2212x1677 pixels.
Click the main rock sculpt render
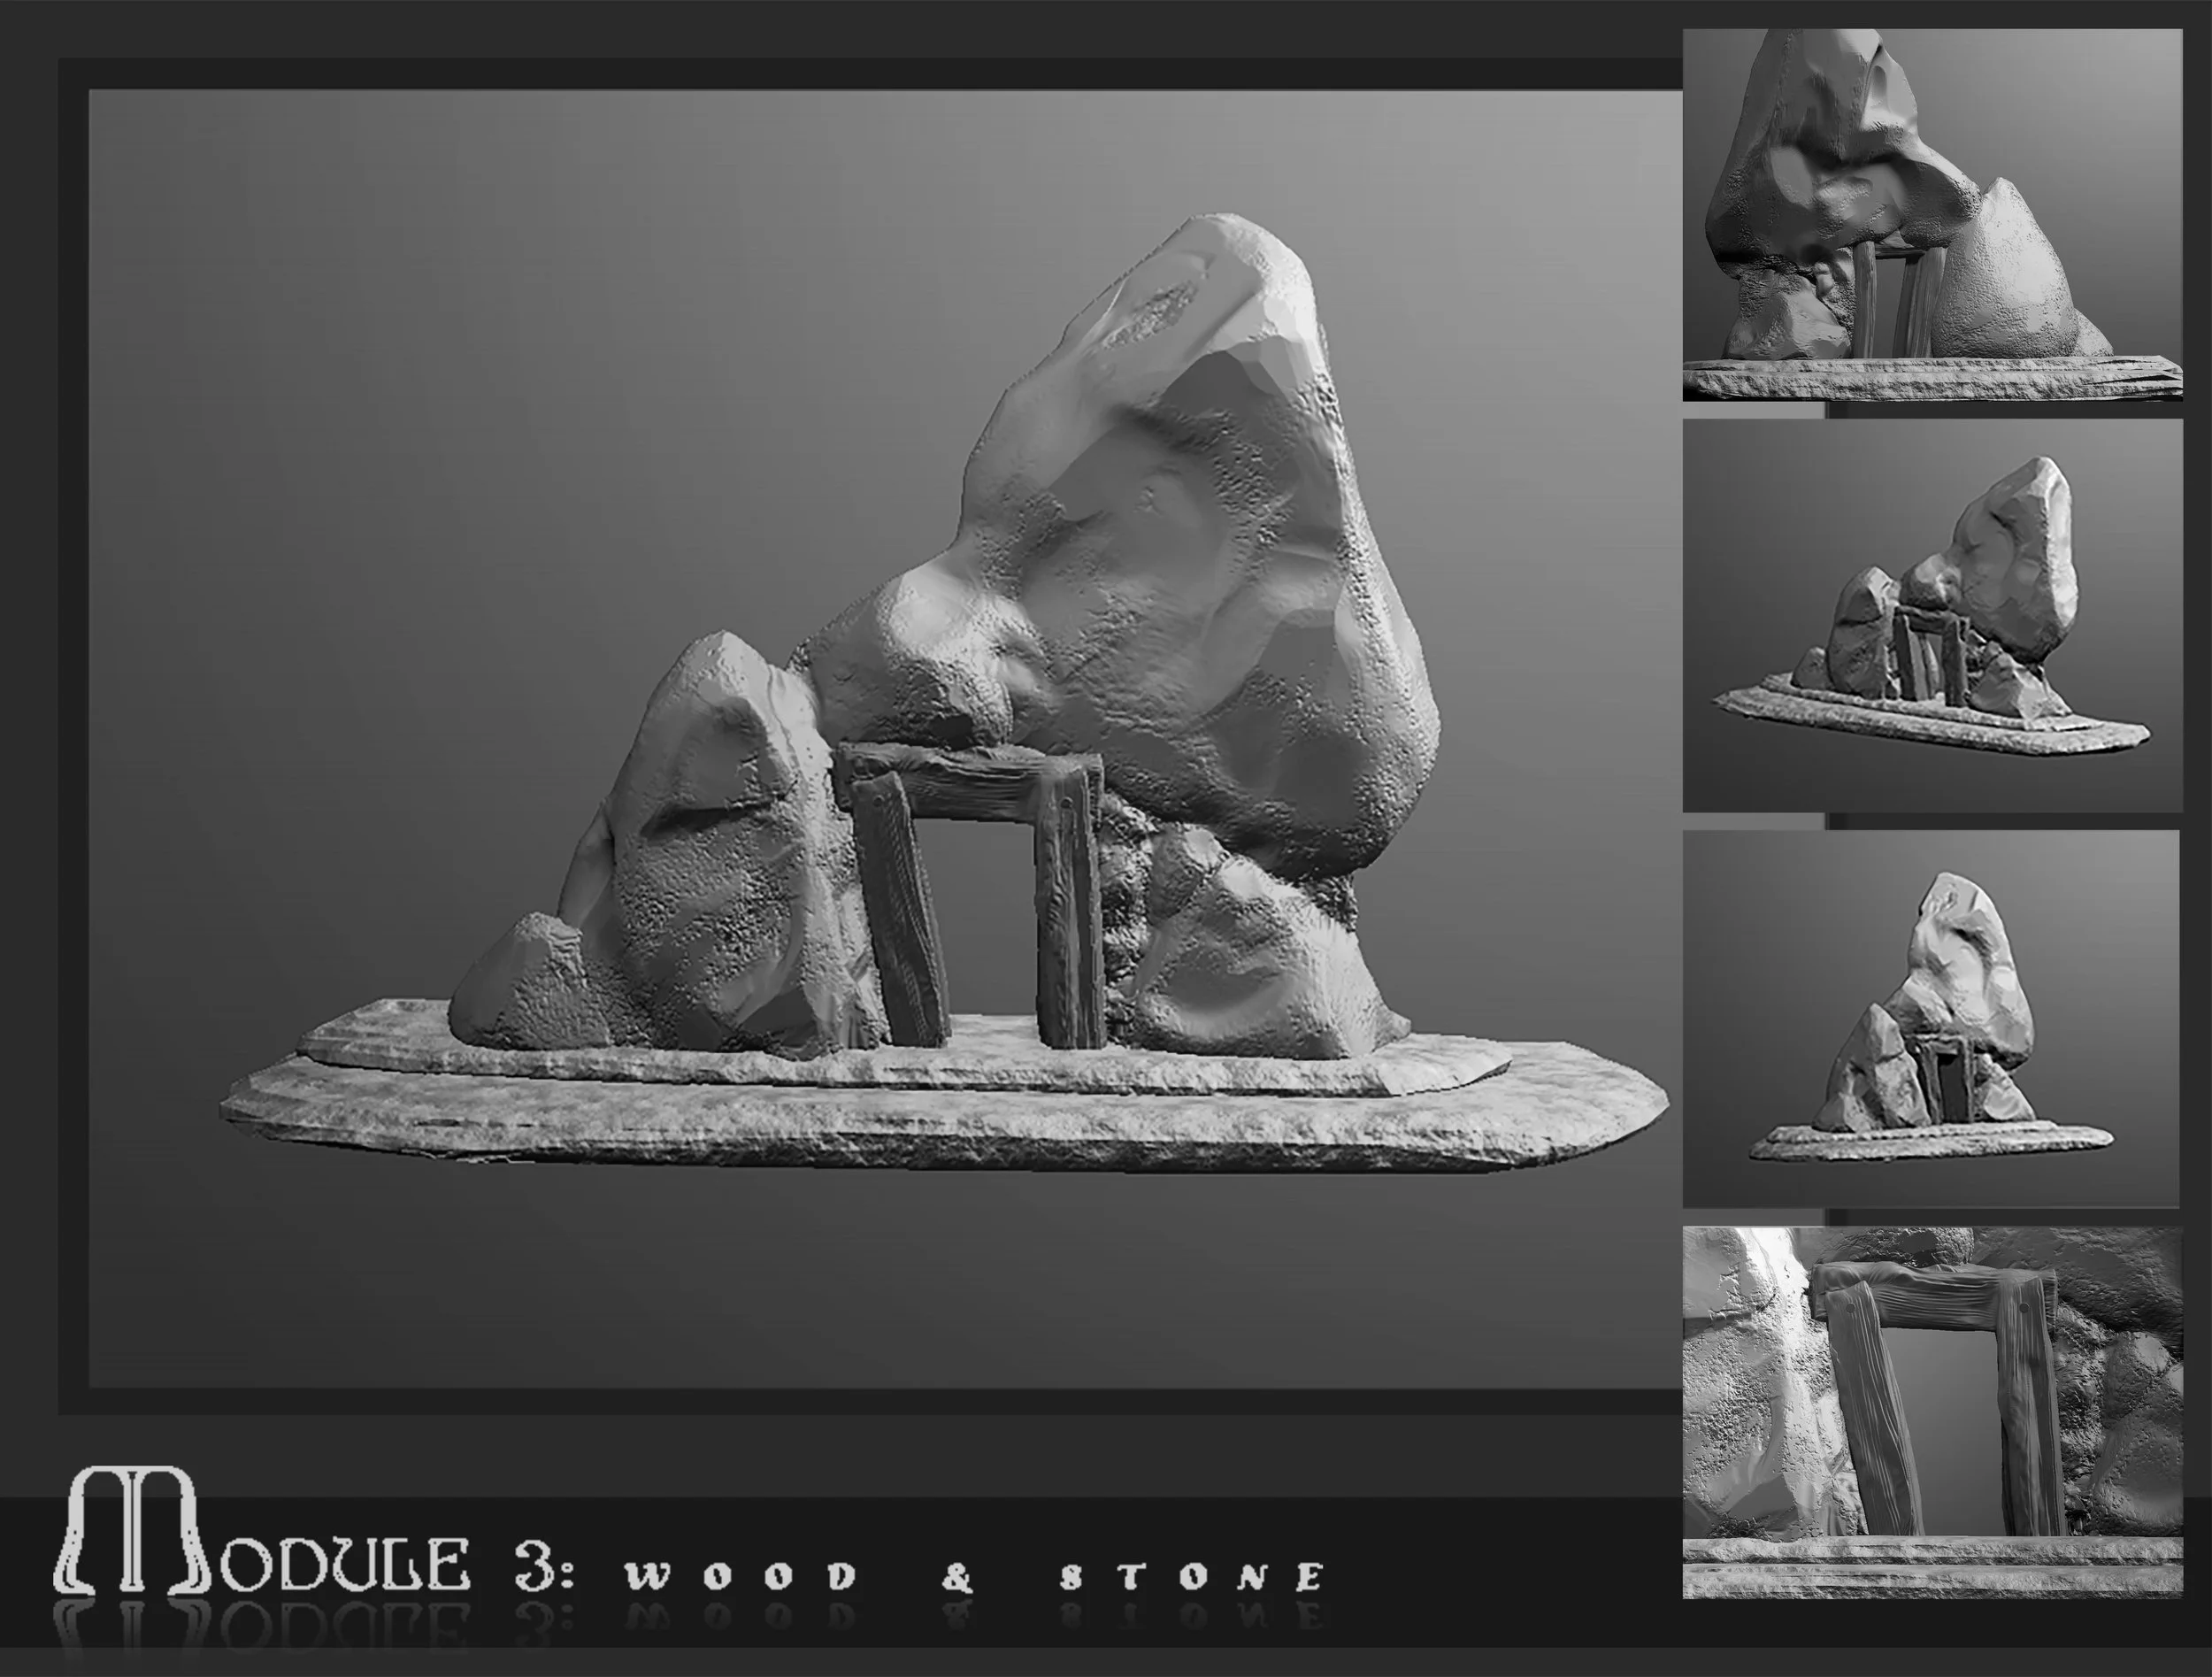point(885,738)
